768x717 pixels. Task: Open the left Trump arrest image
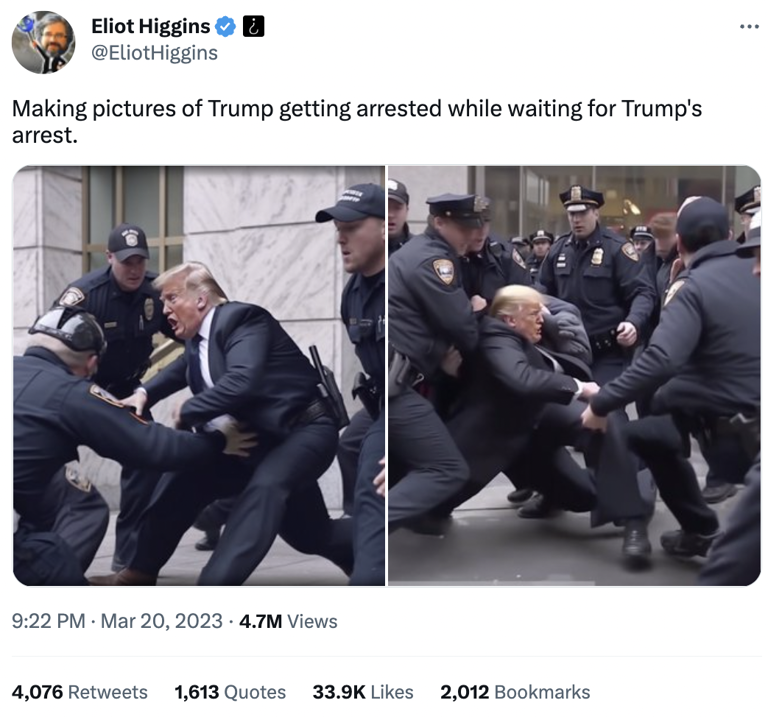(198, 376)
